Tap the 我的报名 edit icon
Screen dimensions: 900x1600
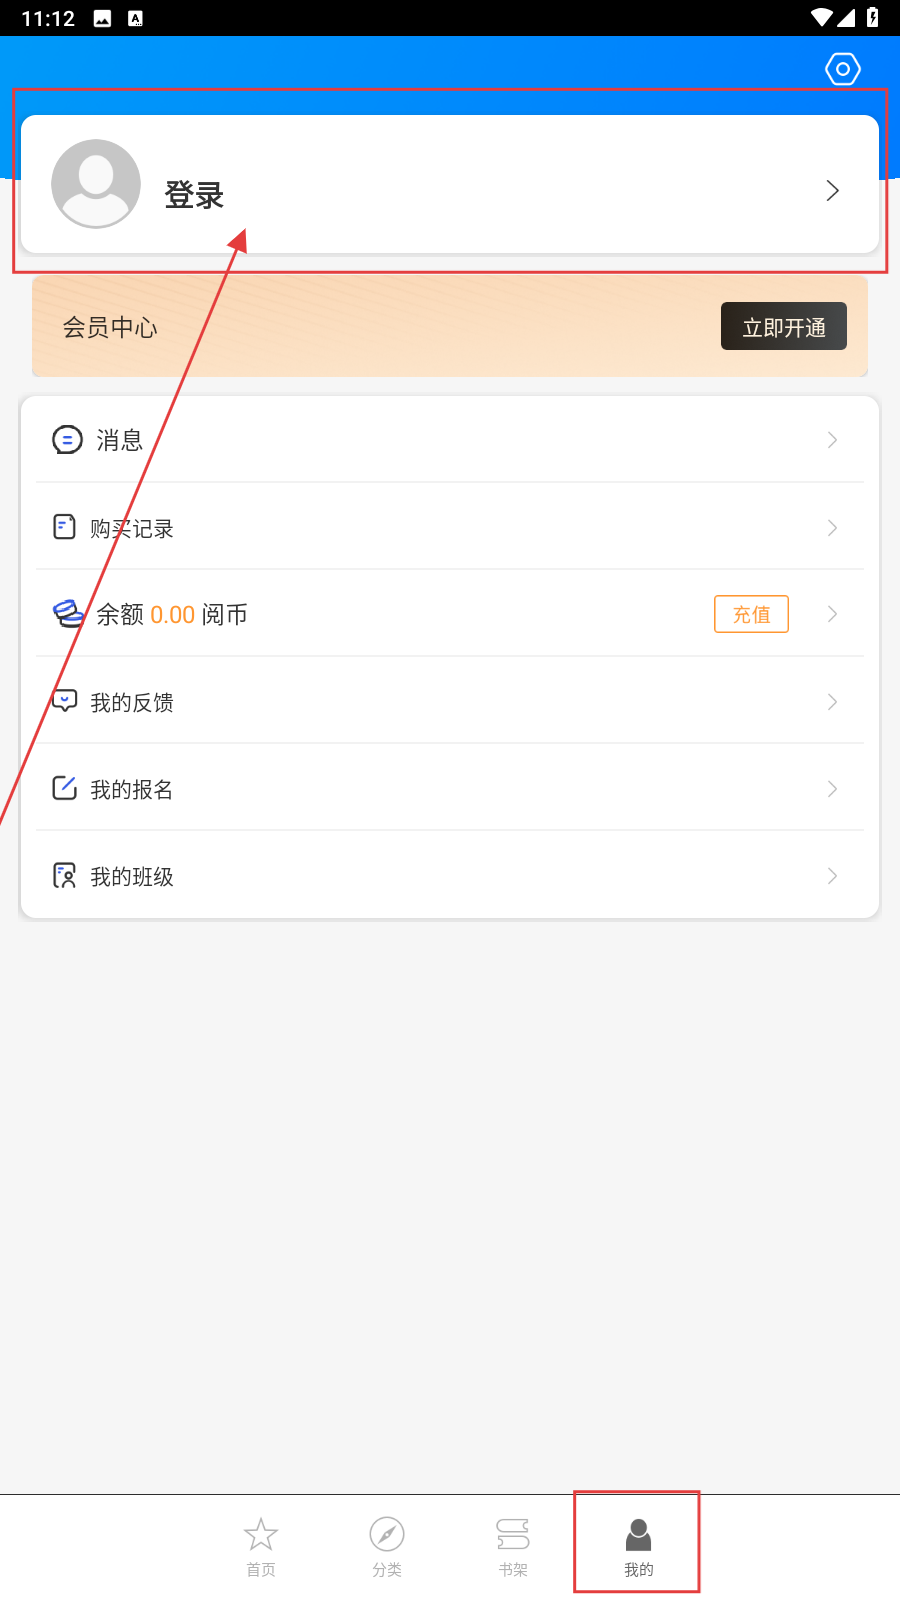65,788
